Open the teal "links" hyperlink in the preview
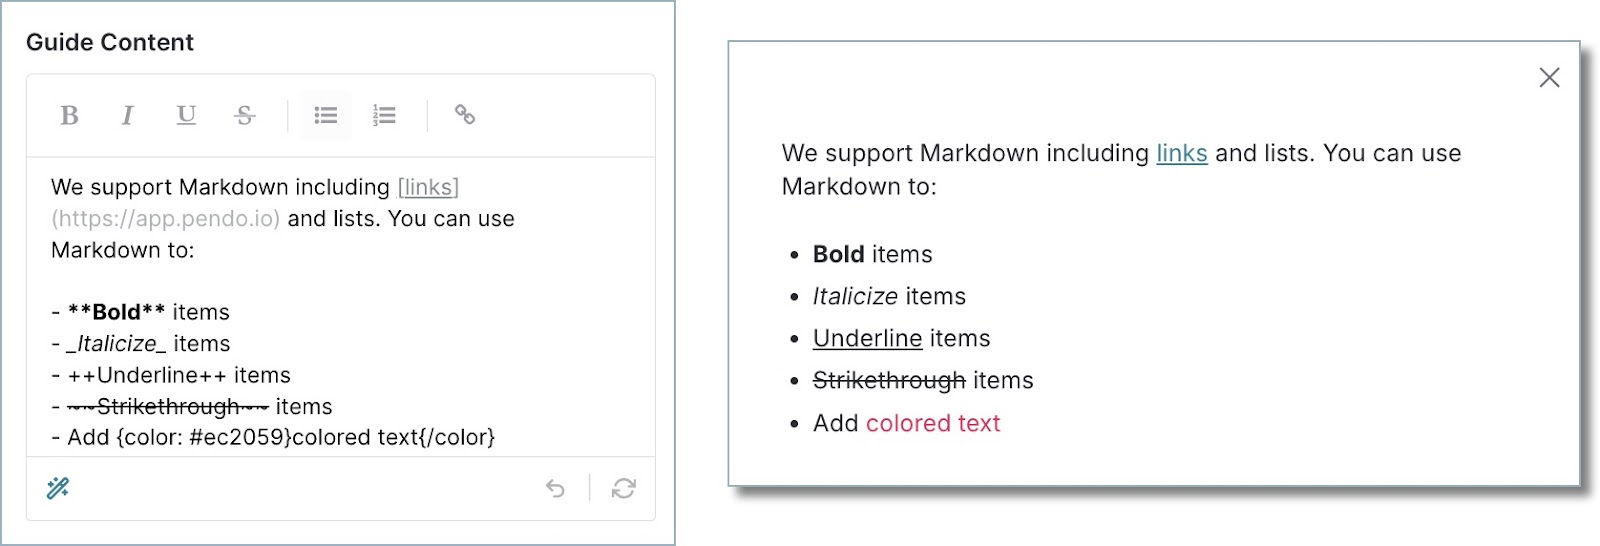The width and height of the screenshot is (1600, 546). [x=1182, y=153]
